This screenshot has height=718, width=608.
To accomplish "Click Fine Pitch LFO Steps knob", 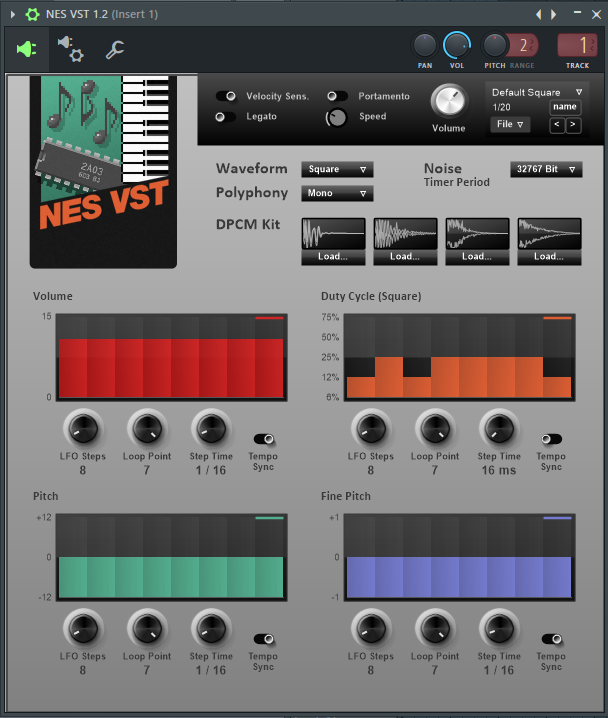I will point(371,629).
